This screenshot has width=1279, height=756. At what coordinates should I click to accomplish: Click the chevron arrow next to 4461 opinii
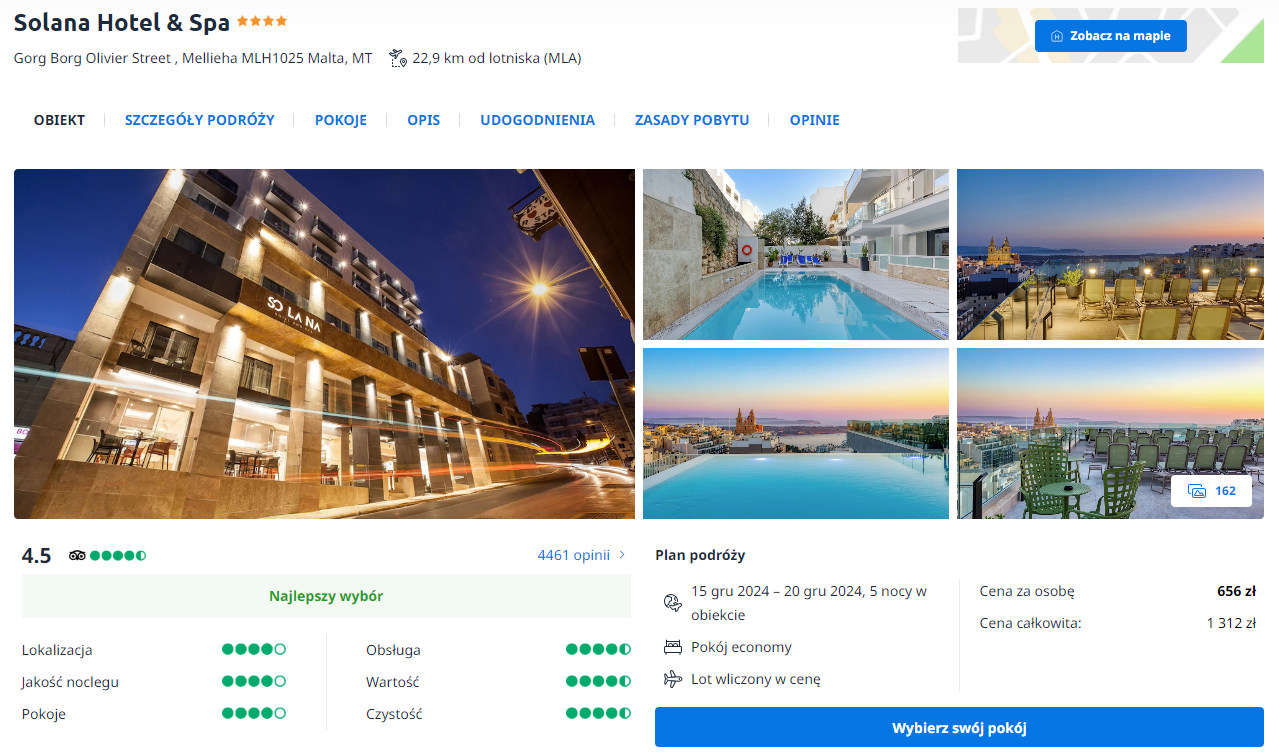coord(622,555)
